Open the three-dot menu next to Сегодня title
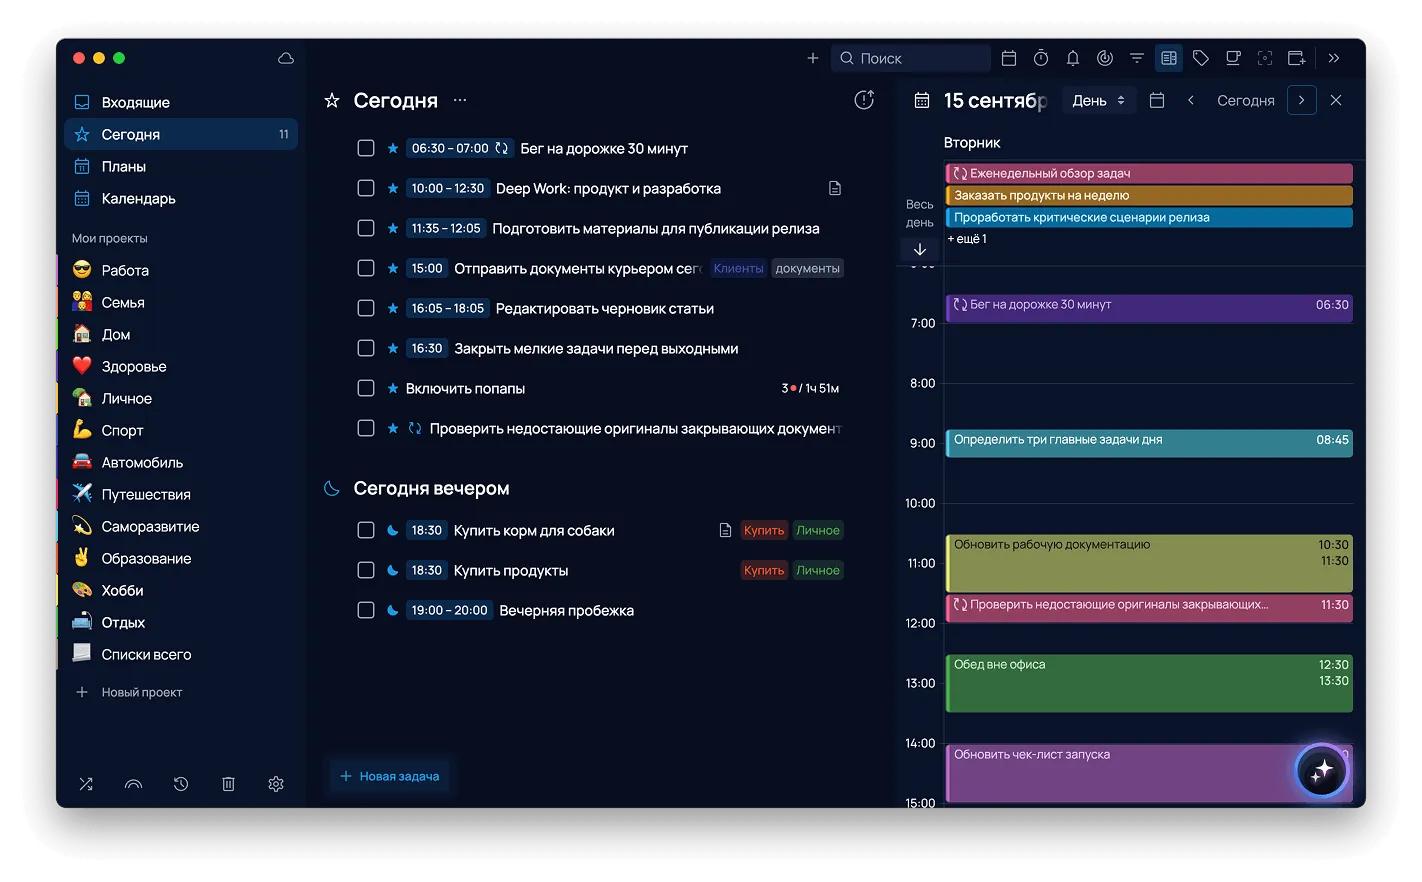Image resolution: width=1422 pixels, height=882 pixels. click(x=460, y=100)
